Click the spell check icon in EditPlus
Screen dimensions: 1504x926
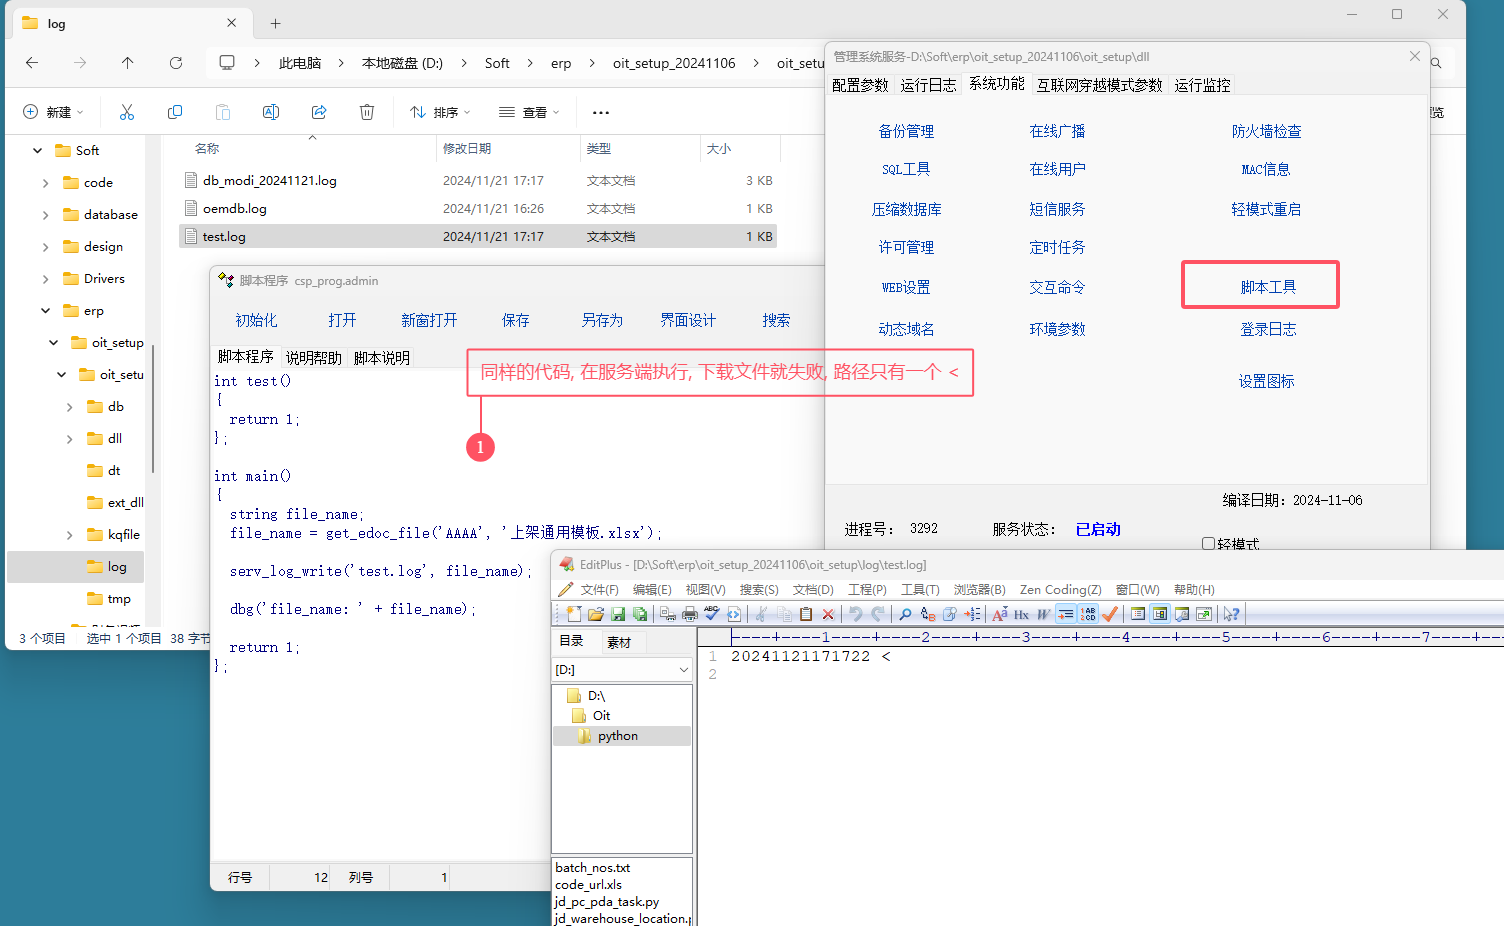click(x=712, y=614)
